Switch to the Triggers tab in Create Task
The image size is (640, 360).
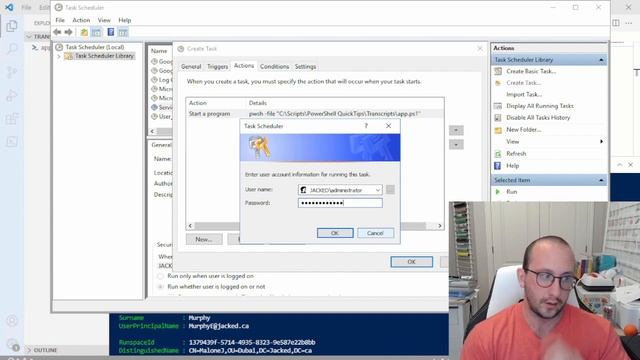[x=218, y=67]
